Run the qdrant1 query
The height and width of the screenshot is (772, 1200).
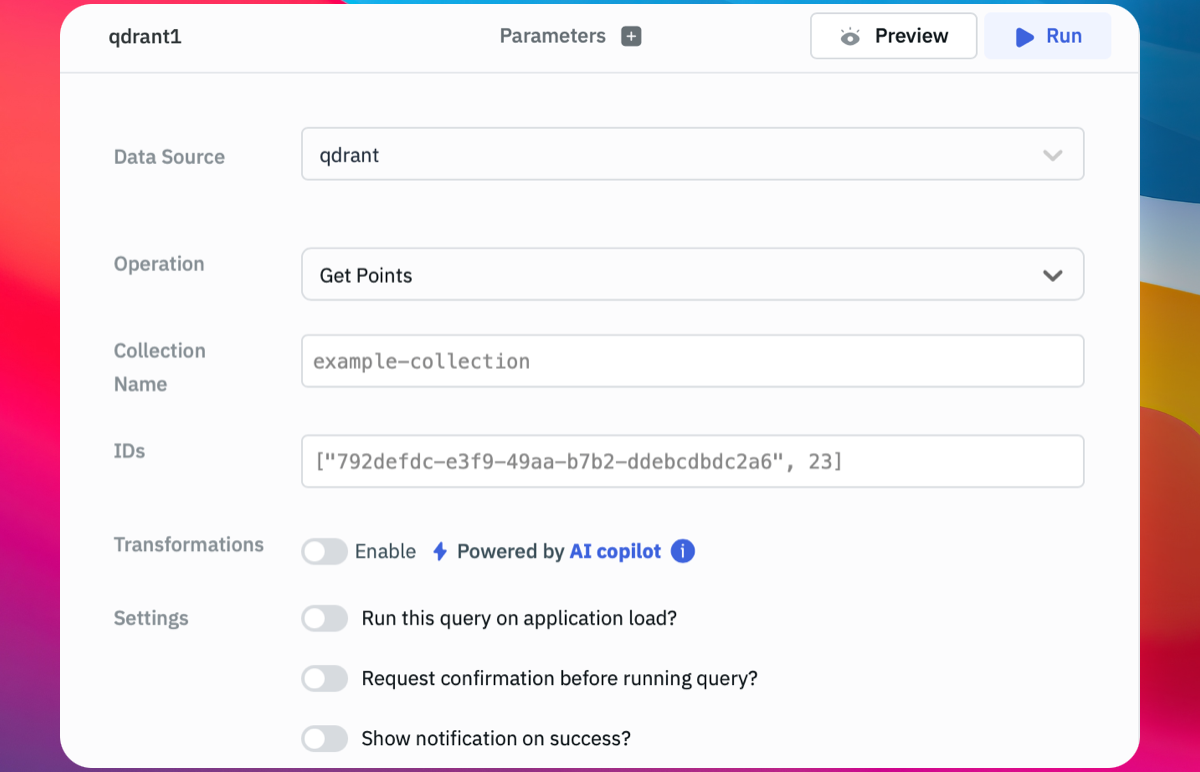1047,37
